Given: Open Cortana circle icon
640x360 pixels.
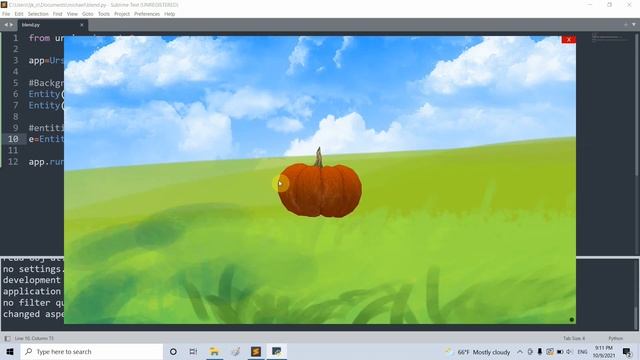Looking at the screenshot, I should [x=173, y=351].
